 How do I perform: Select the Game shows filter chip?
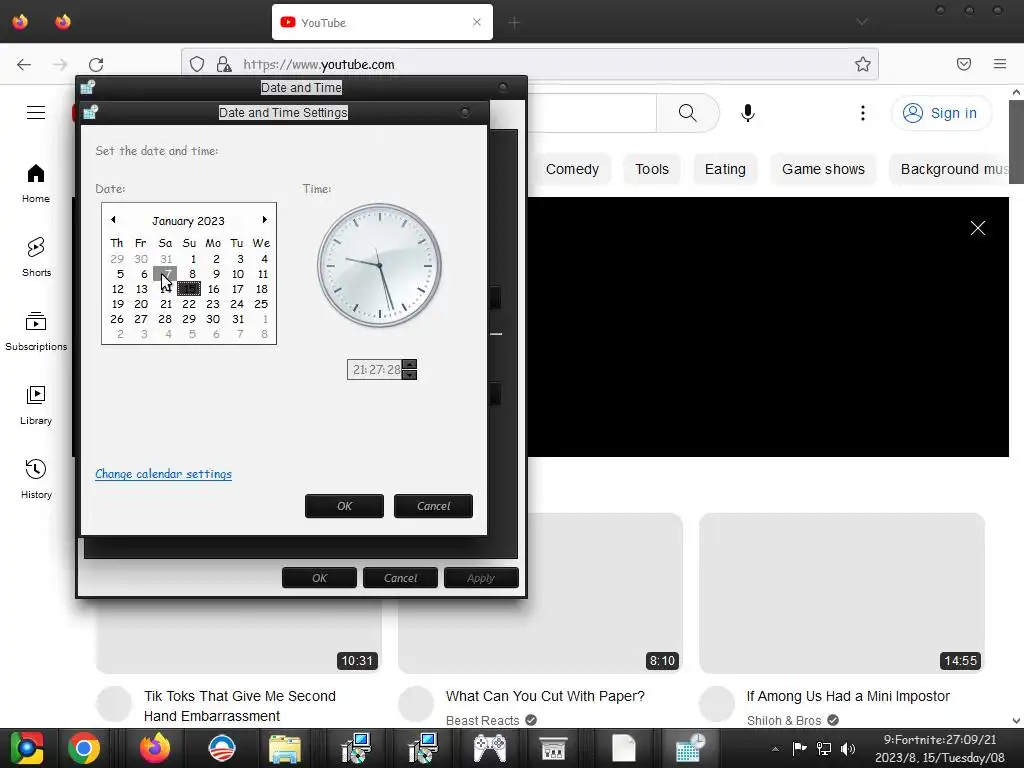click(823, 169)
